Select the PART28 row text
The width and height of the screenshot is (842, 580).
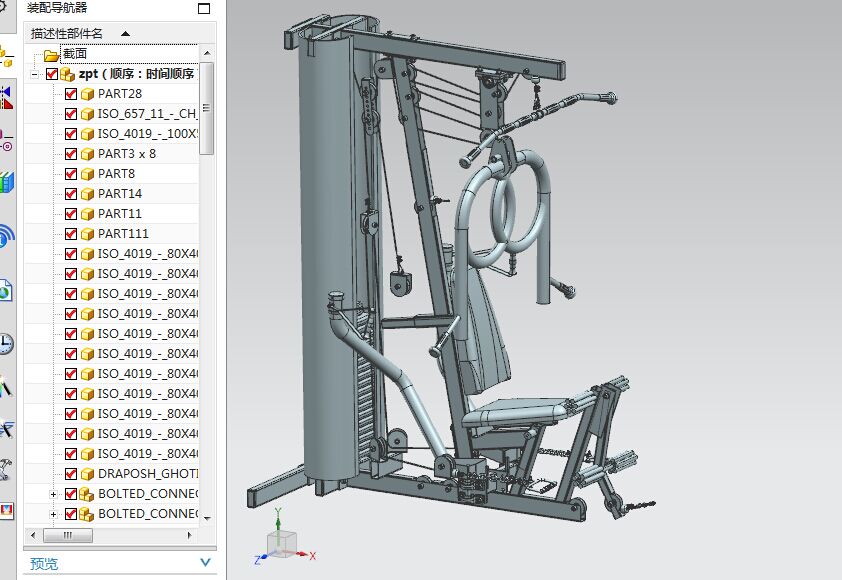click(120, 94)
